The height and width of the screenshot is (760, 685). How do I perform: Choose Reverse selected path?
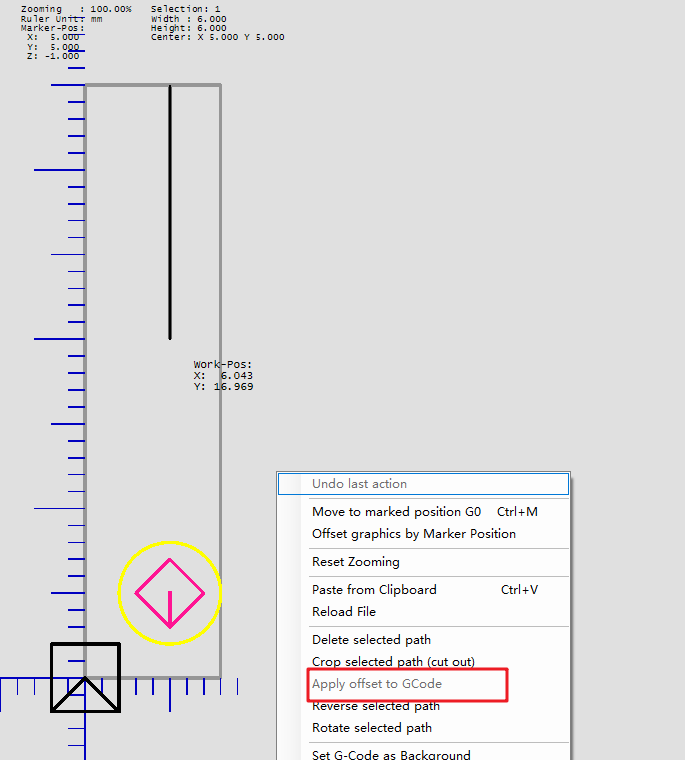point(375,706)
